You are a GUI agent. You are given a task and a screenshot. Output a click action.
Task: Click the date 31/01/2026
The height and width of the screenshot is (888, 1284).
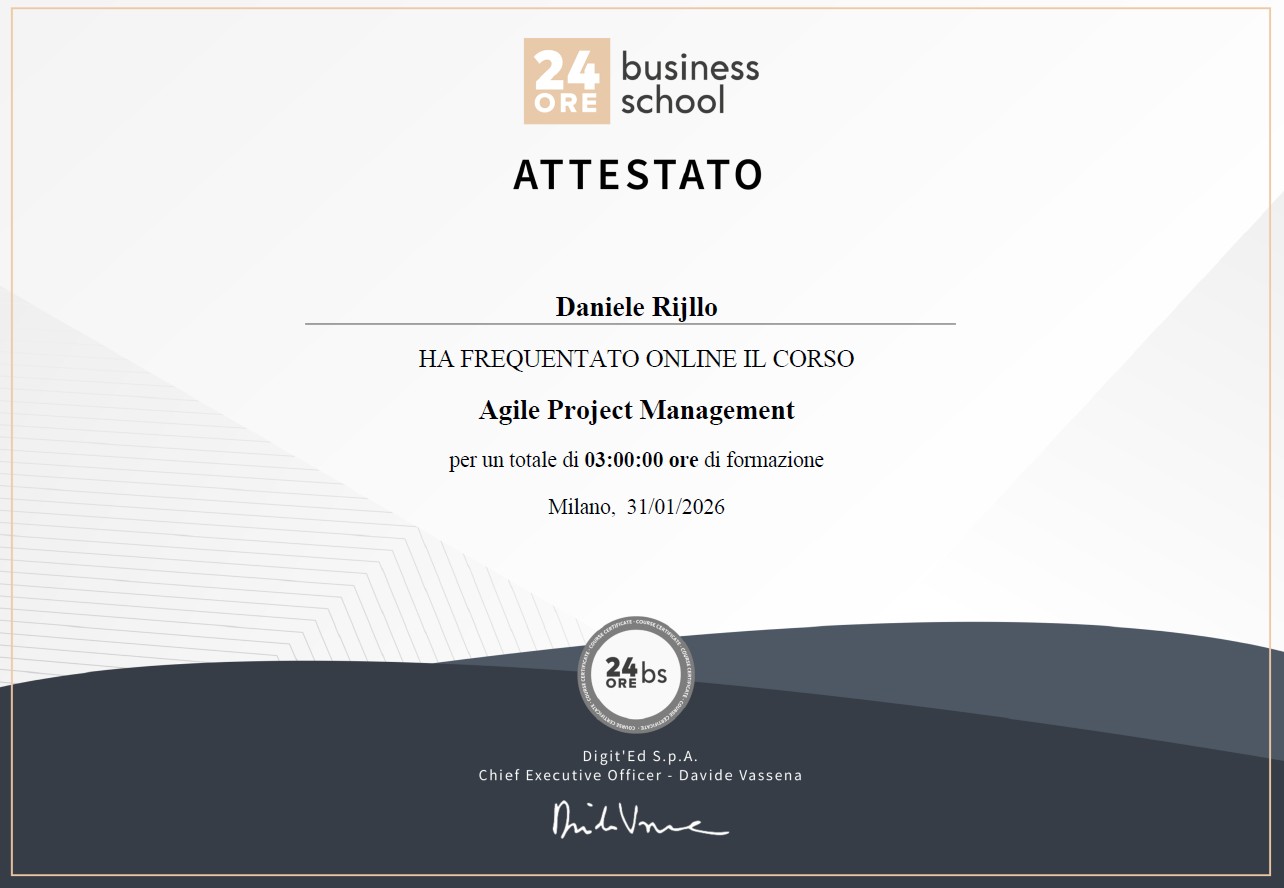tap(676, 507)
